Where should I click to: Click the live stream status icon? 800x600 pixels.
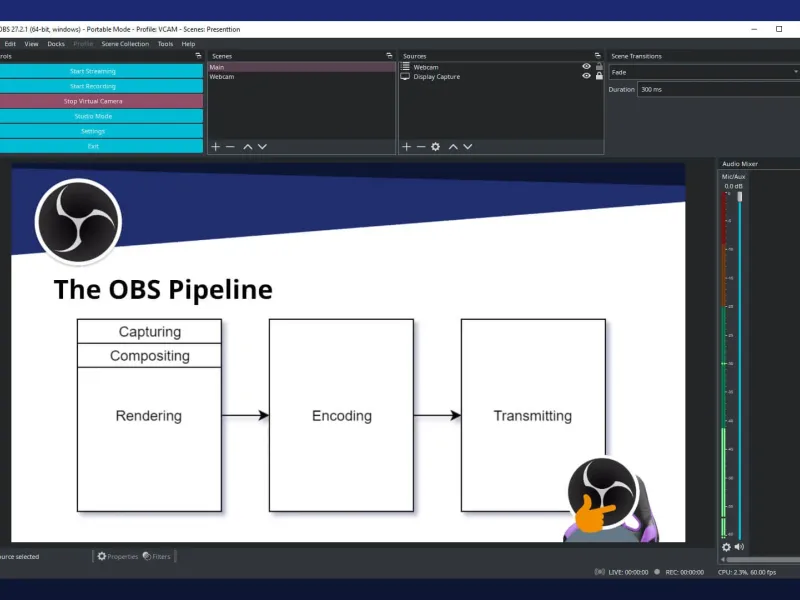(x=599, y=572)
